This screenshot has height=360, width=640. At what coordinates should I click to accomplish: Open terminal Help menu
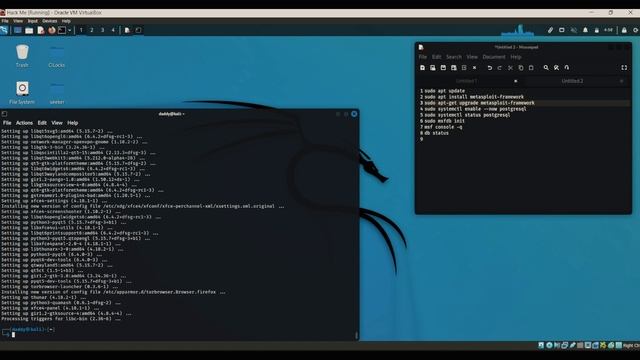[73, 123]
